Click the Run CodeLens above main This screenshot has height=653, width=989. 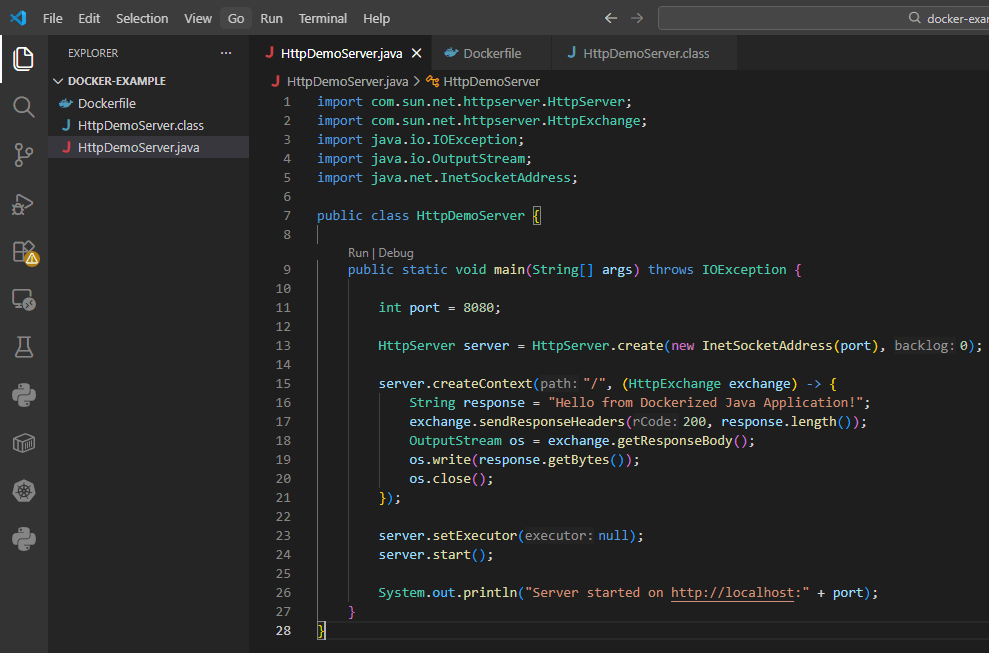[x=359, y=253]
